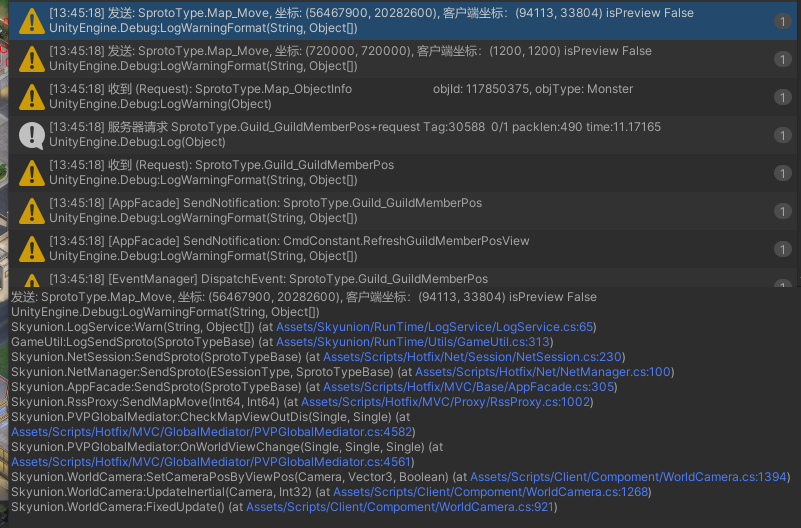Click warning icon of 收到 Guild_GuildMemberPos log
Viewport: 801px width, 528px height.
pos(32,173)
